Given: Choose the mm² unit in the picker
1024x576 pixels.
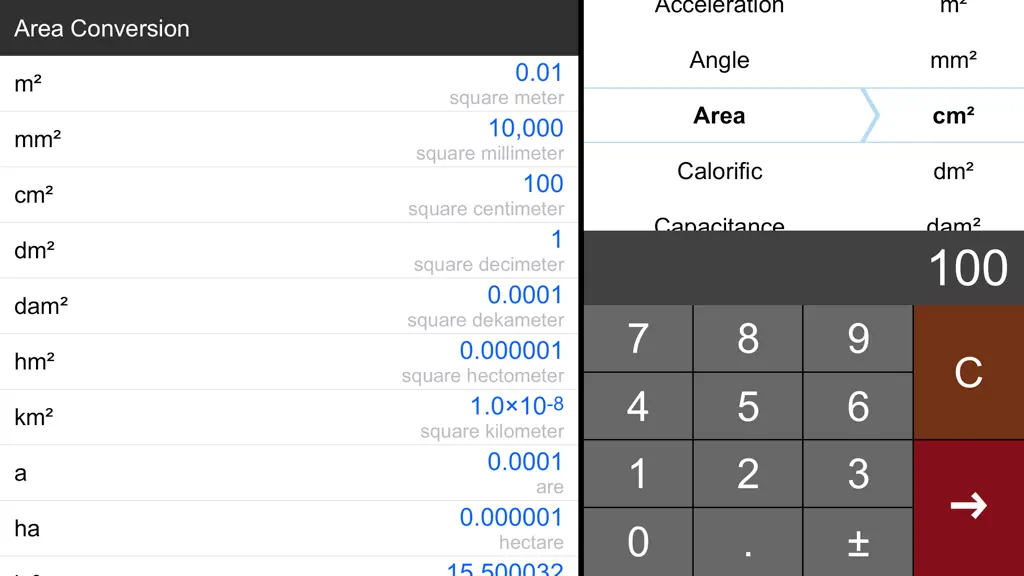Looking at the screenshot, I should tap(953, 60).
